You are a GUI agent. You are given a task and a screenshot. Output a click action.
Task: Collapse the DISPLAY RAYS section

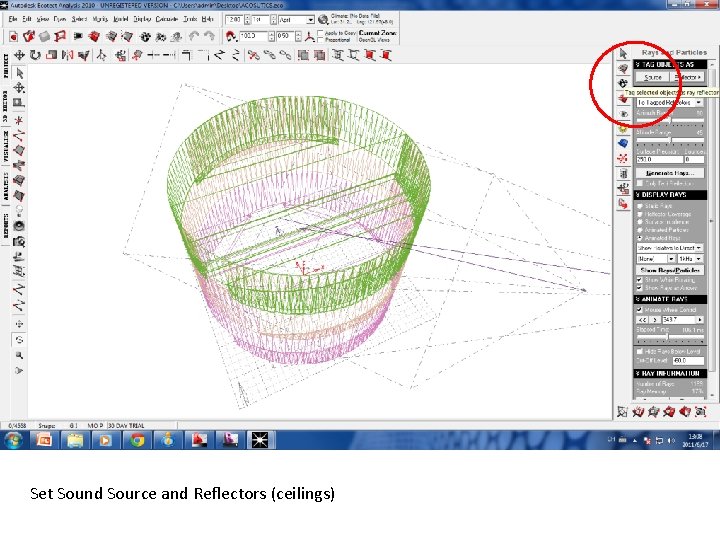pos(670,195)
